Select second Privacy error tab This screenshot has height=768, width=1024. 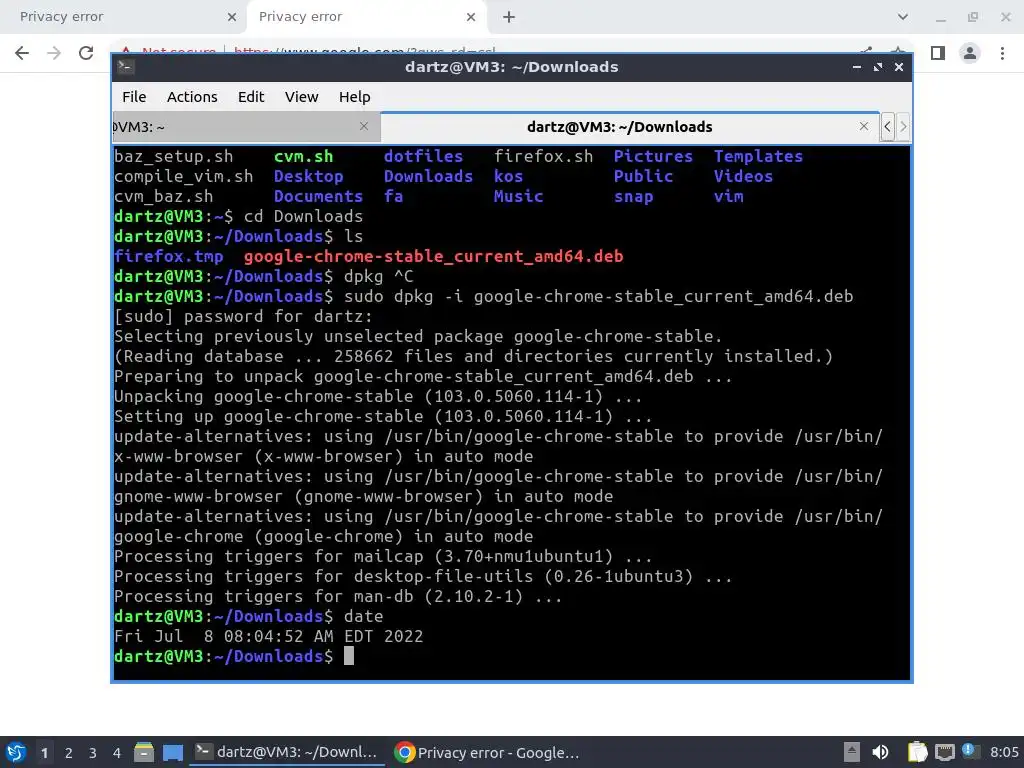366,17
